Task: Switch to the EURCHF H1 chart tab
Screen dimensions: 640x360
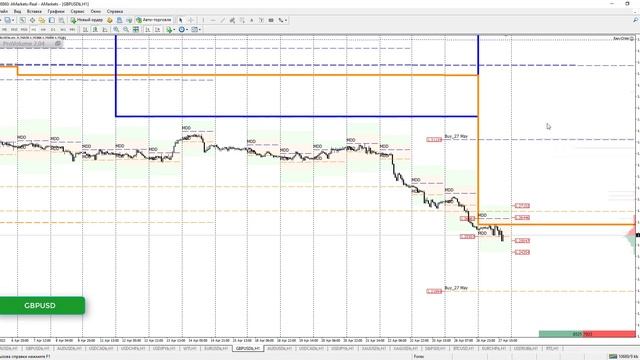Action: [x=494, y=349]
